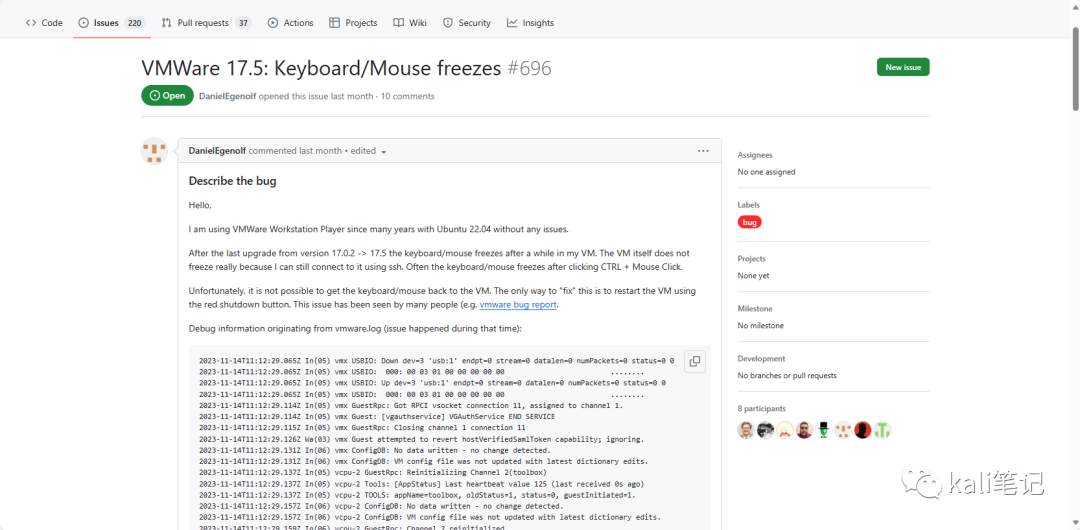
Task: Click the Labels sidebar heading
Action: pyautogui.click(x=749, y=205)
